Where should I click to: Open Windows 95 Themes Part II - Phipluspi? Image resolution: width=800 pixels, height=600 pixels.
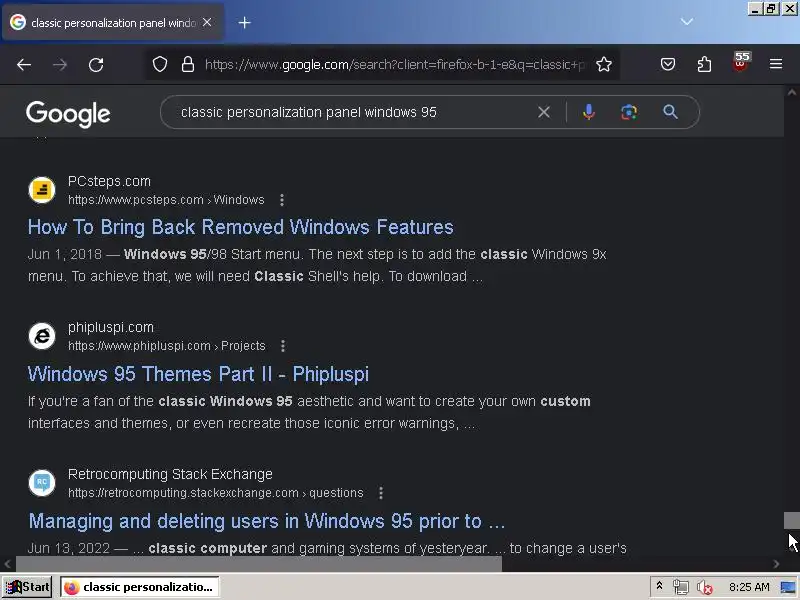click(198, 374)
